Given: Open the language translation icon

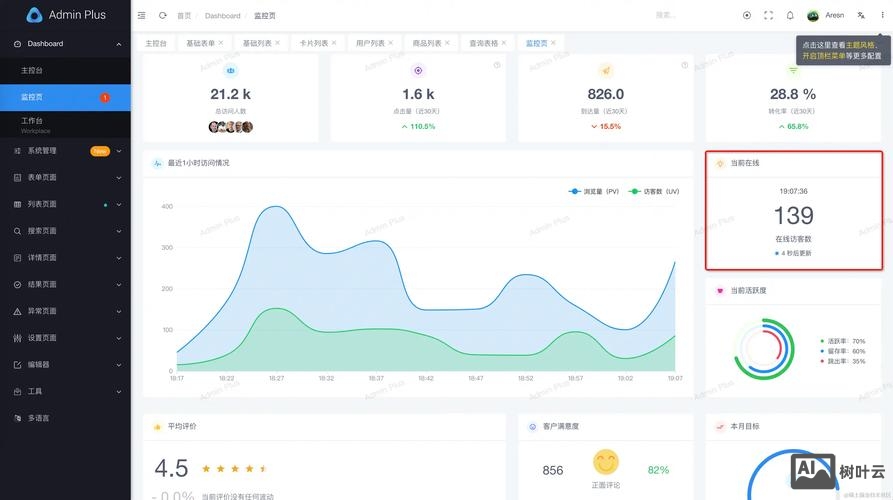Looking at the screenshot, I should pyautogui.click(x=861, y=15).
